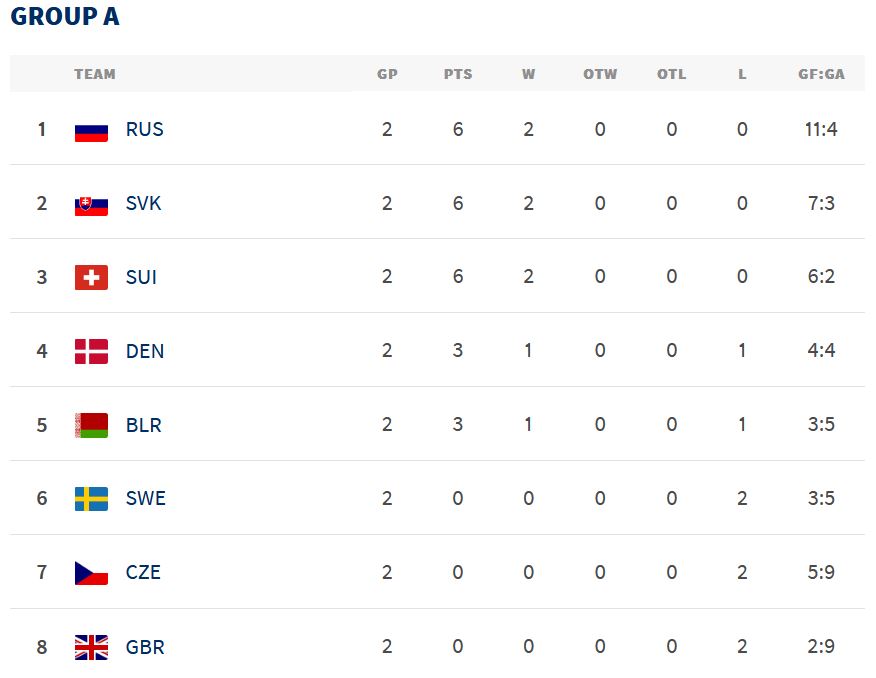
Task: Click the Slovakia flag icon
Action: click(x=91, y=204)
